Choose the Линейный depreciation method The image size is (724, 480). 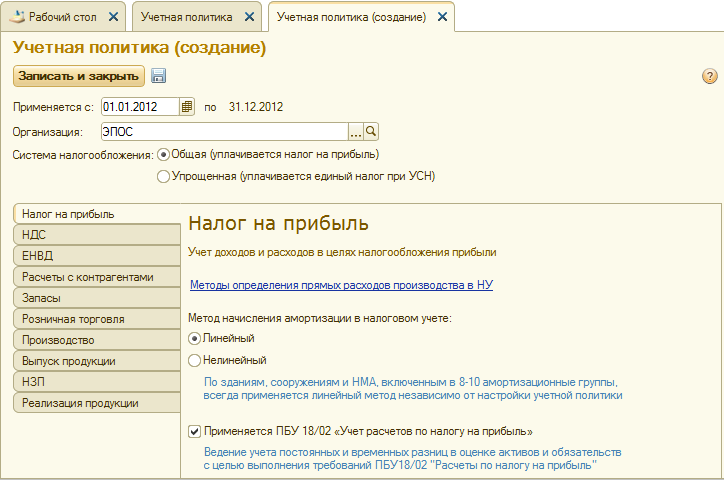coord(194,339)
